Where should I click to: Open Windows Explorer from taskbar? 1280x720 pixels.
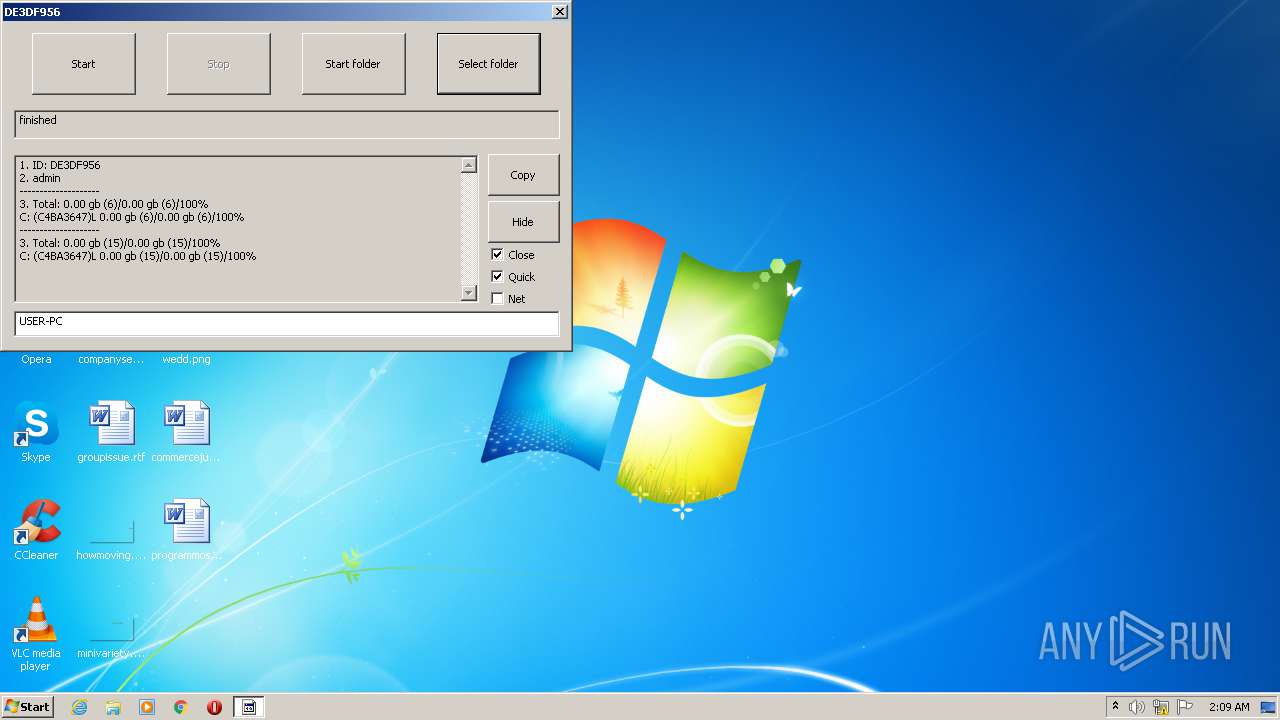113,707
